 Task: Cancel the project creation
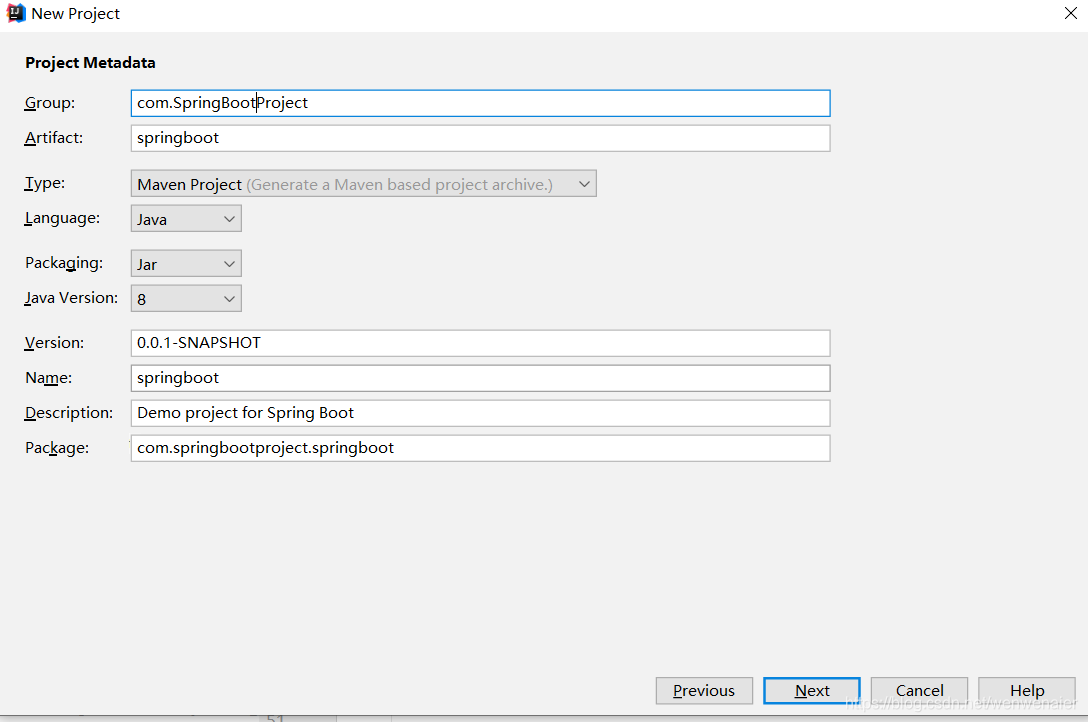click(x=919, y=691)
